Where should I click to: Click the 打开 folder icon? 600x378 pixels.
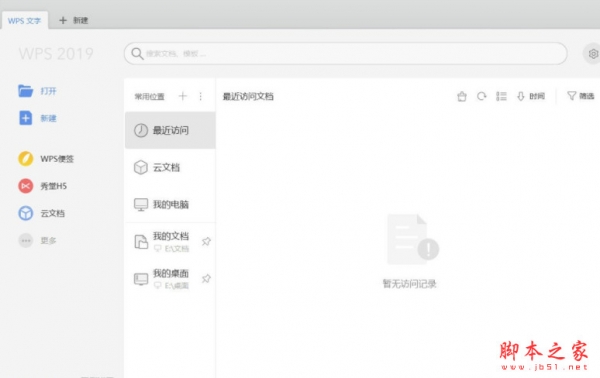[x=26, y=91]
